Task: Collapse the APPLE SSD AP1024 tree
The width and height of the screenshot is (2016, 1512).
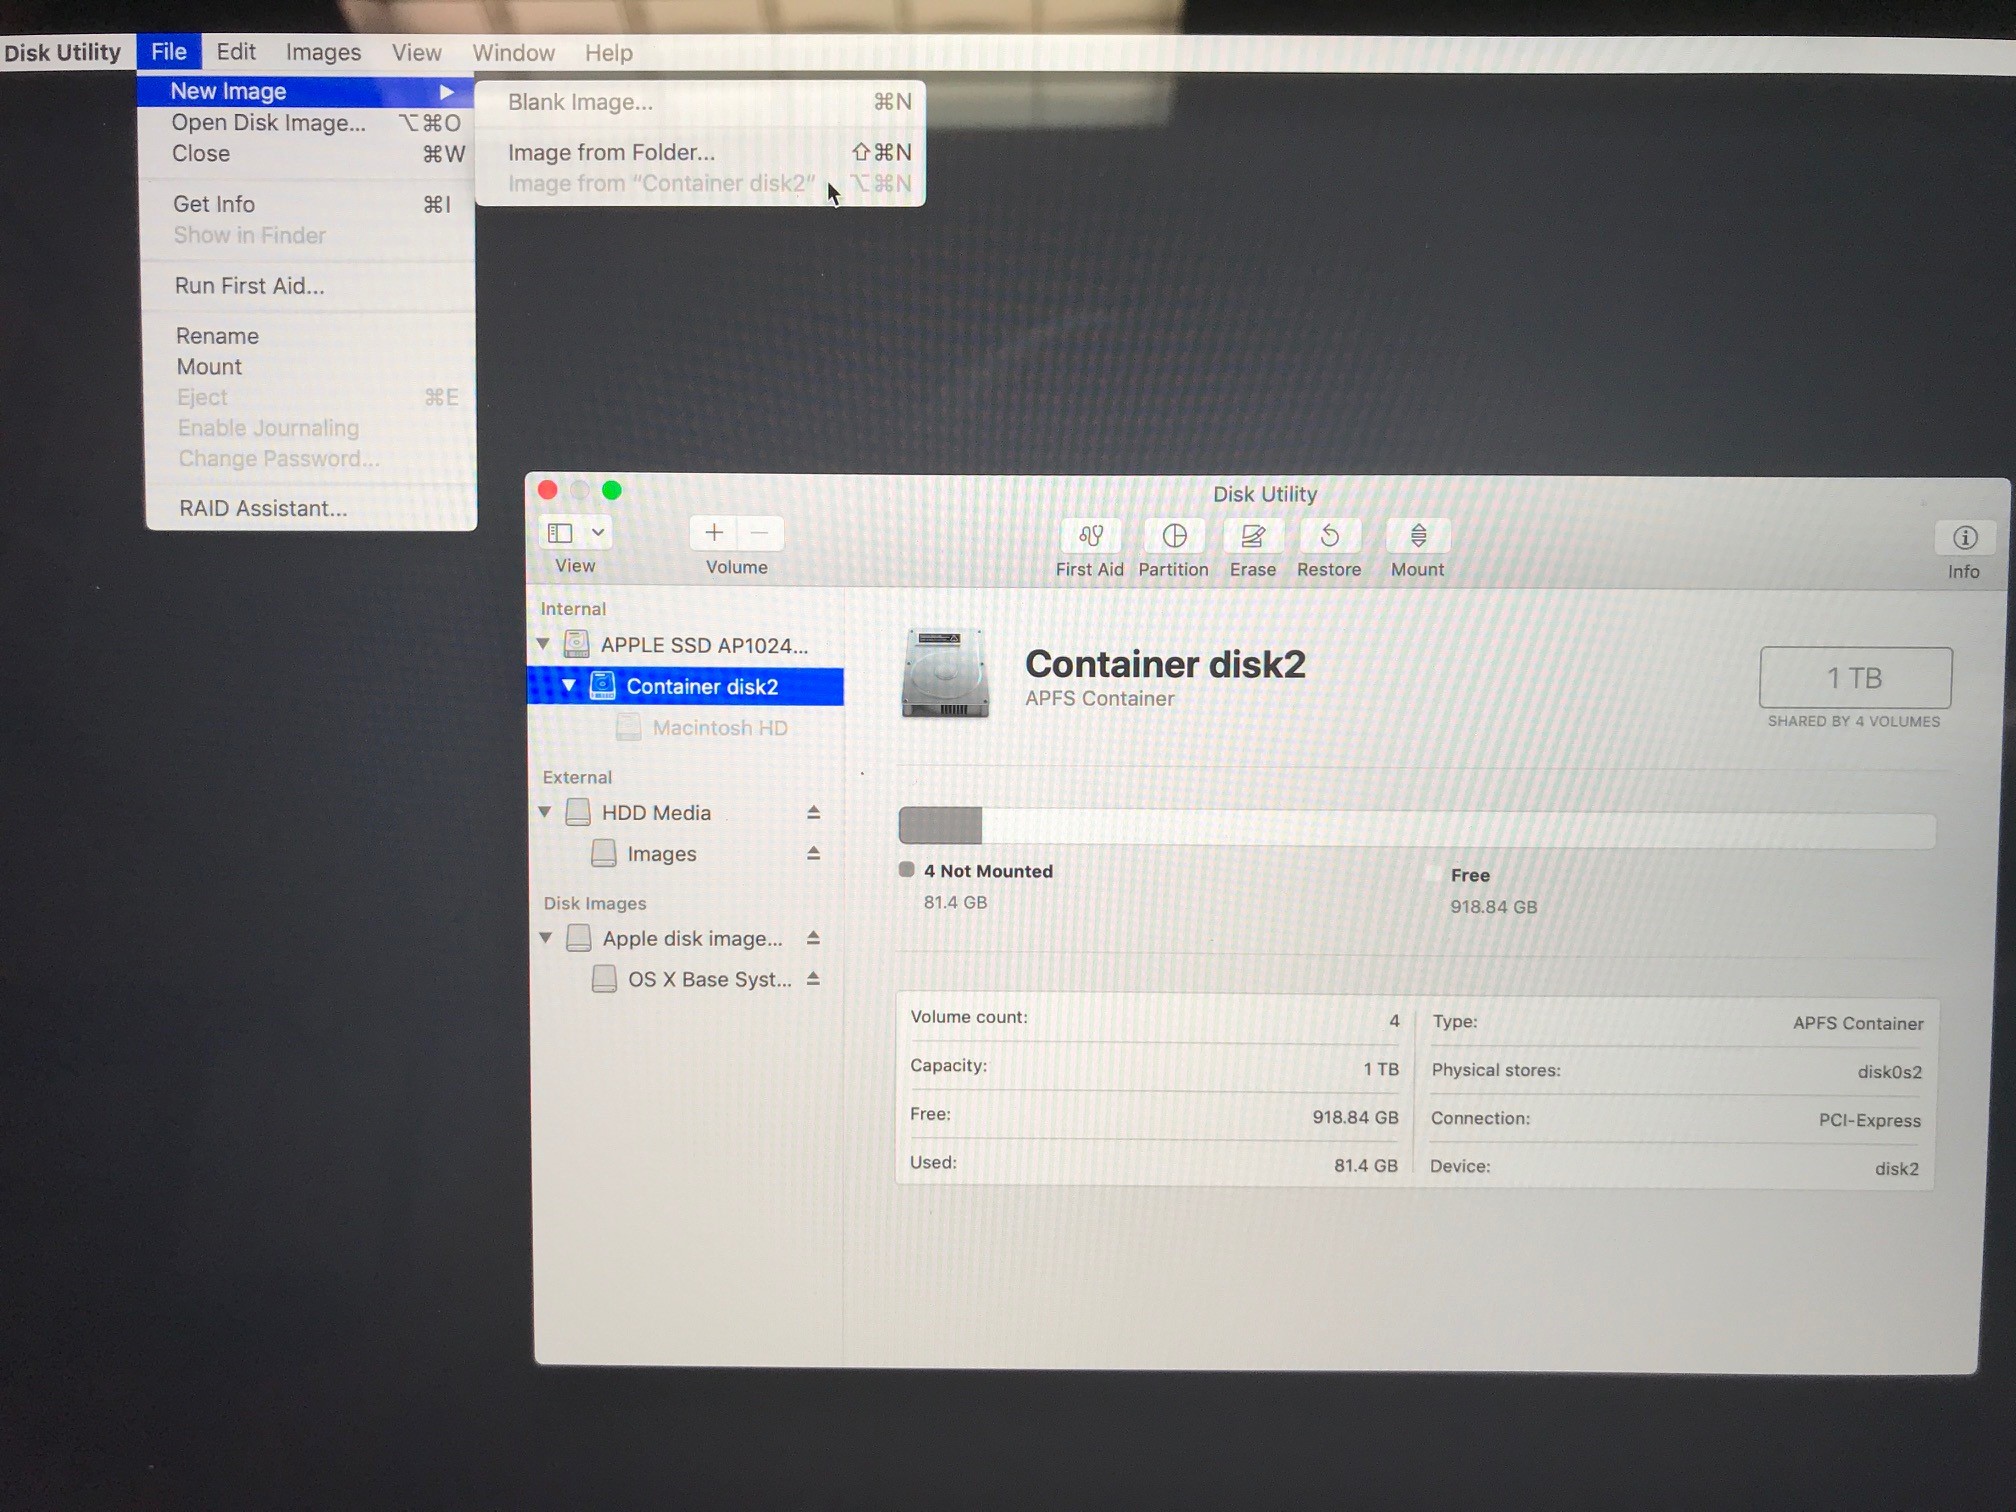Action: coord(544,644)
